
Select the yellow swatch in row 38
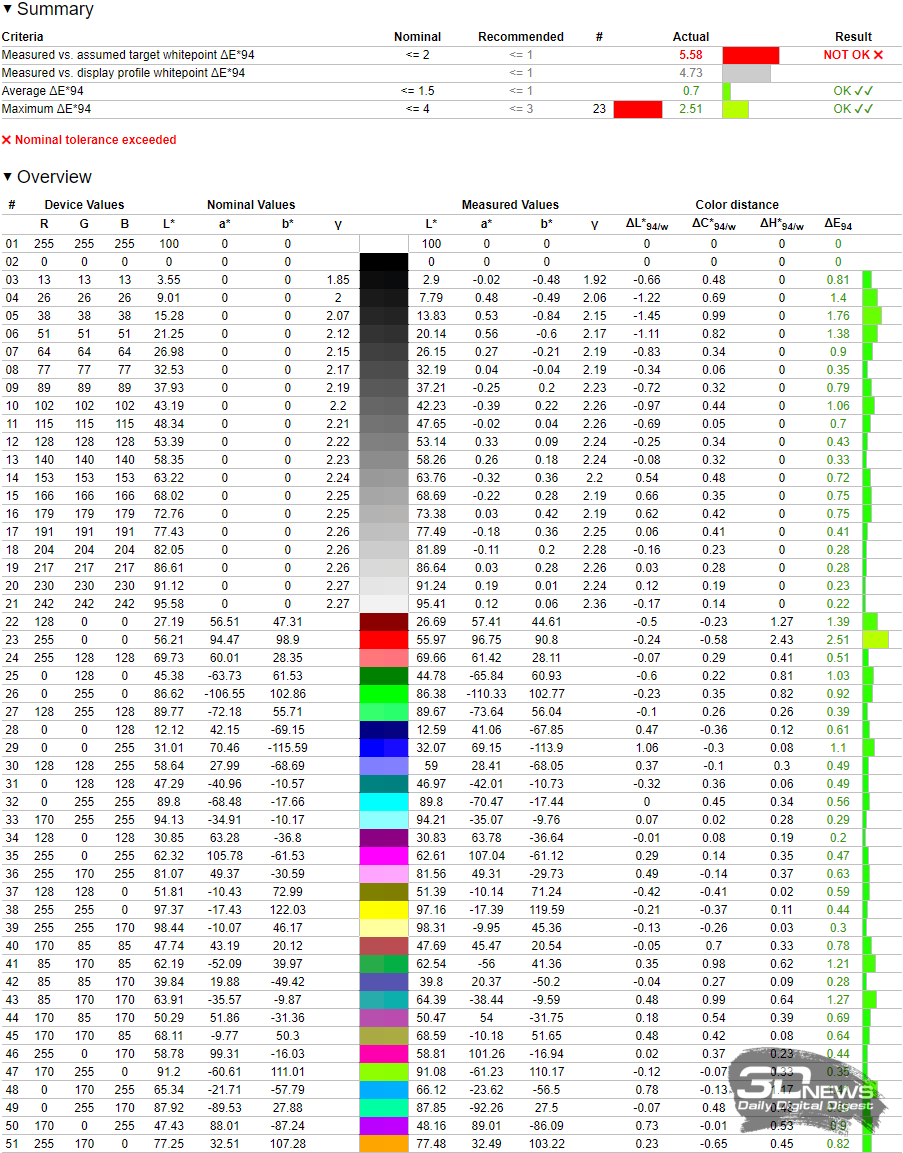384,909
